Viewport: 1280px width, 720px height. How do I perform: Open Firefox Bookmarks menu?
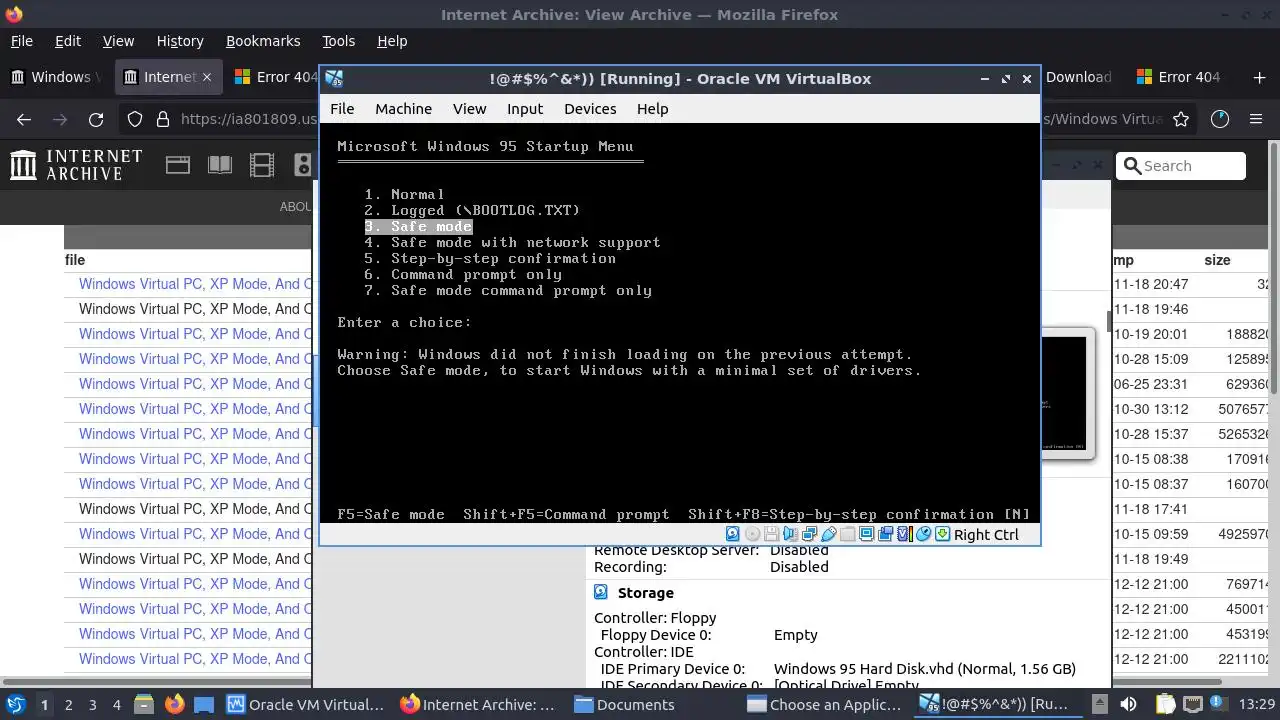[x=263, y=41]
